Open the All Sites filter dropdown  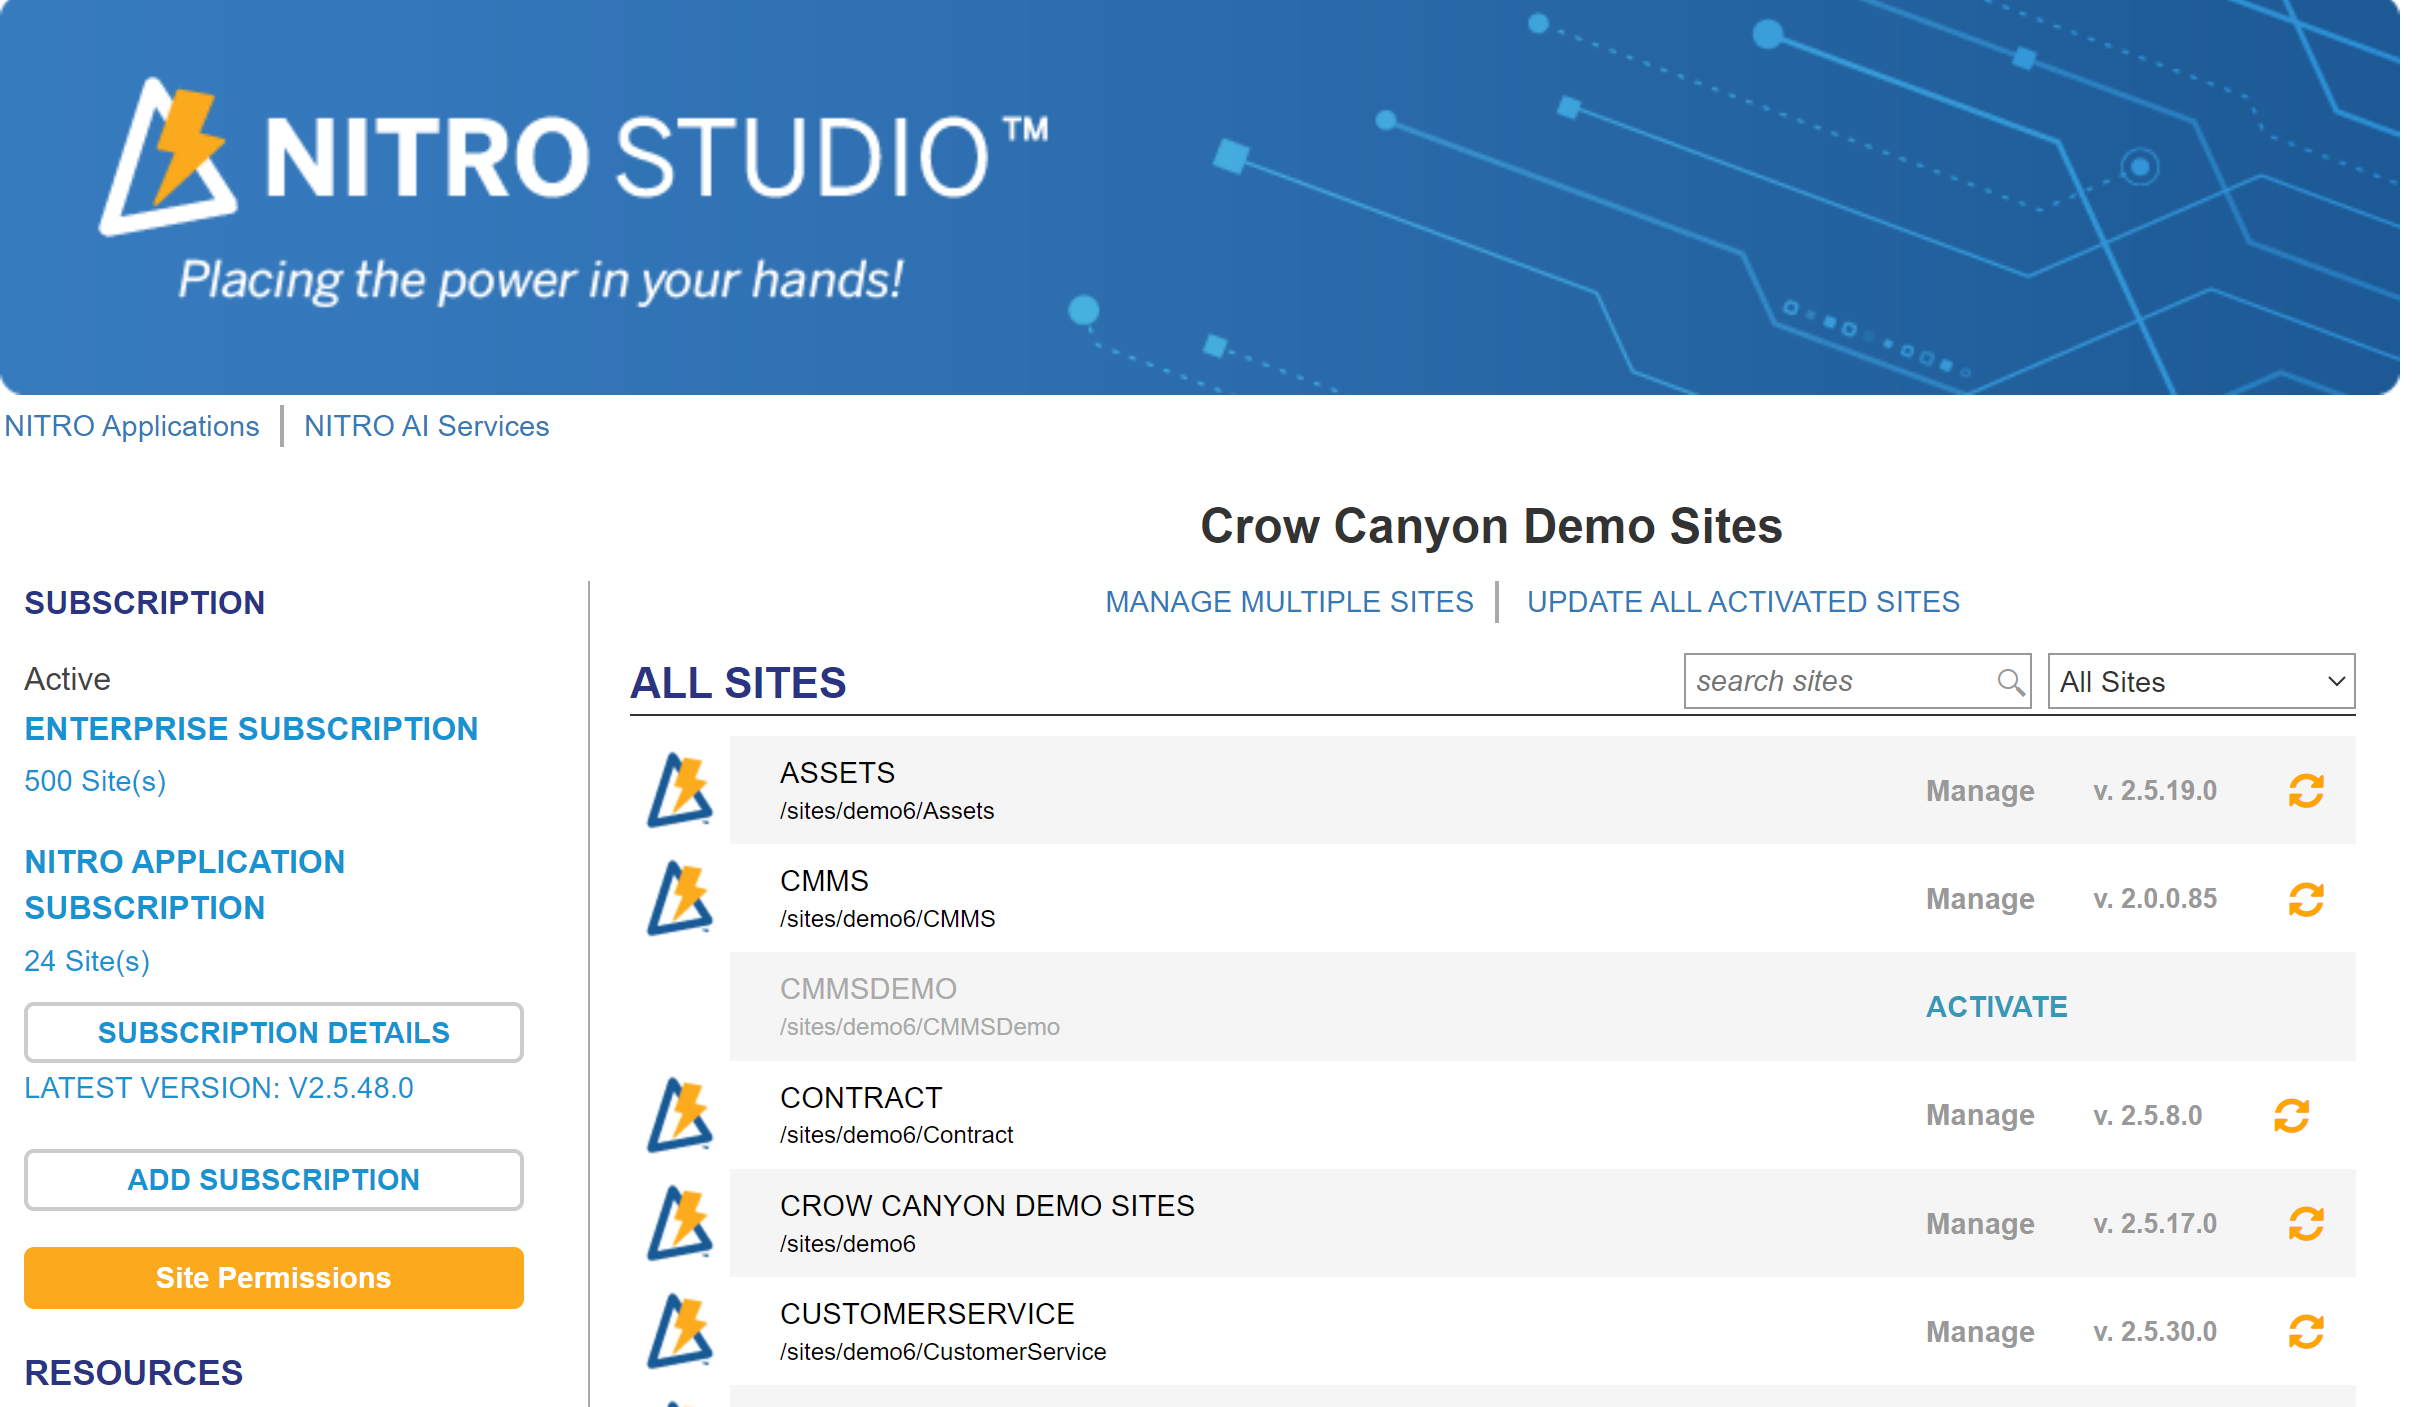(2201, 681)
